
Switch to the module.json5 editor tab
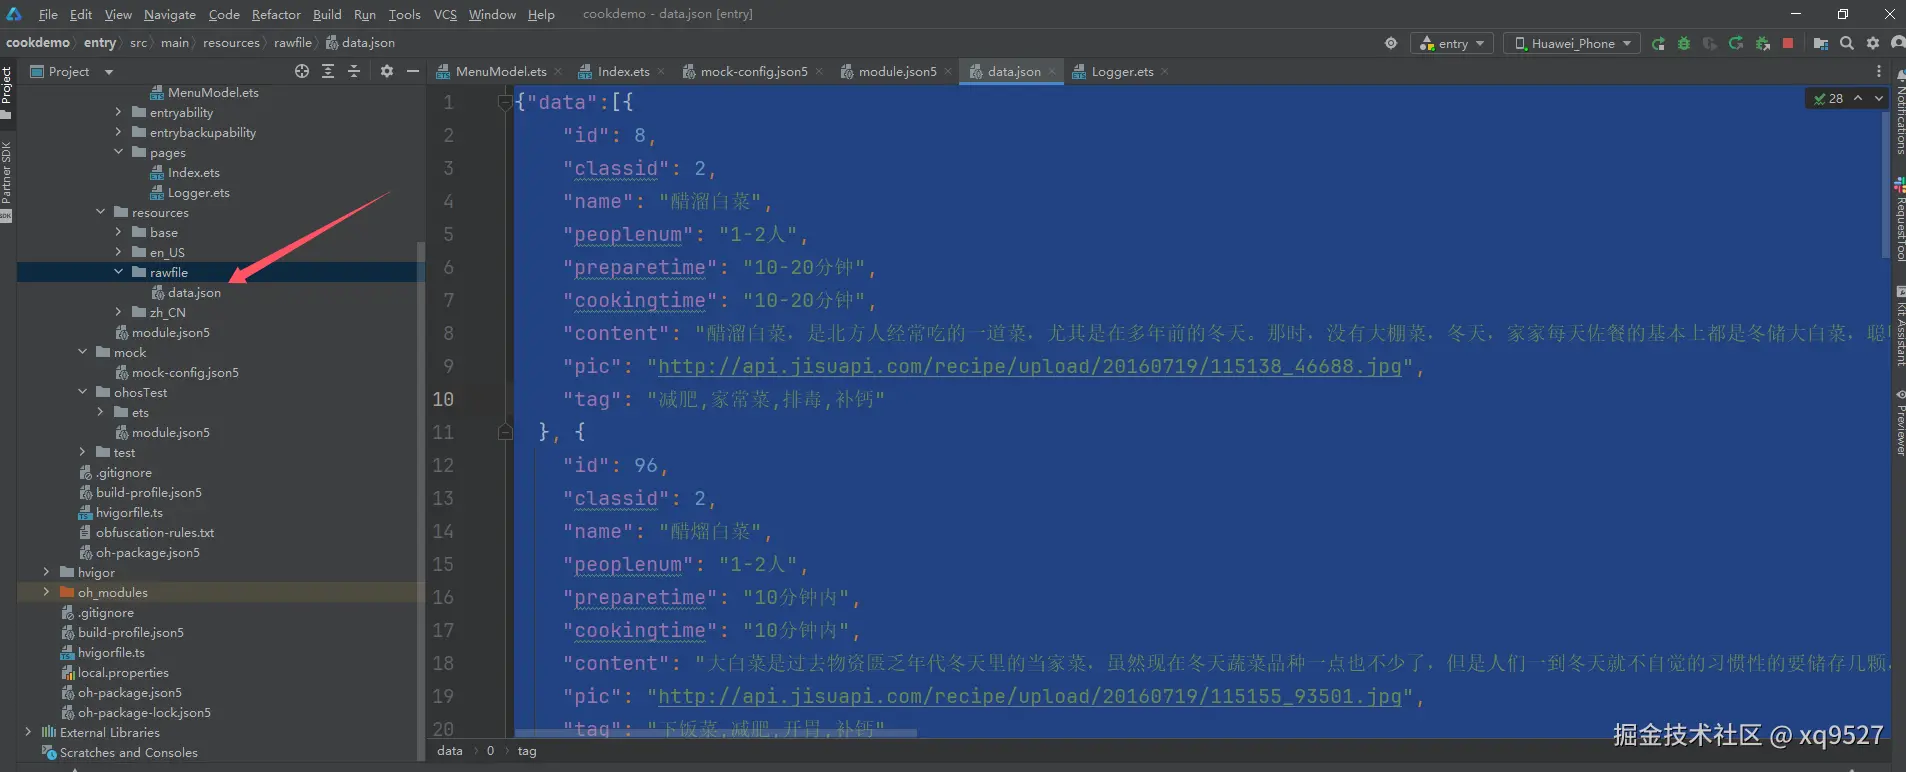point(897,72)
